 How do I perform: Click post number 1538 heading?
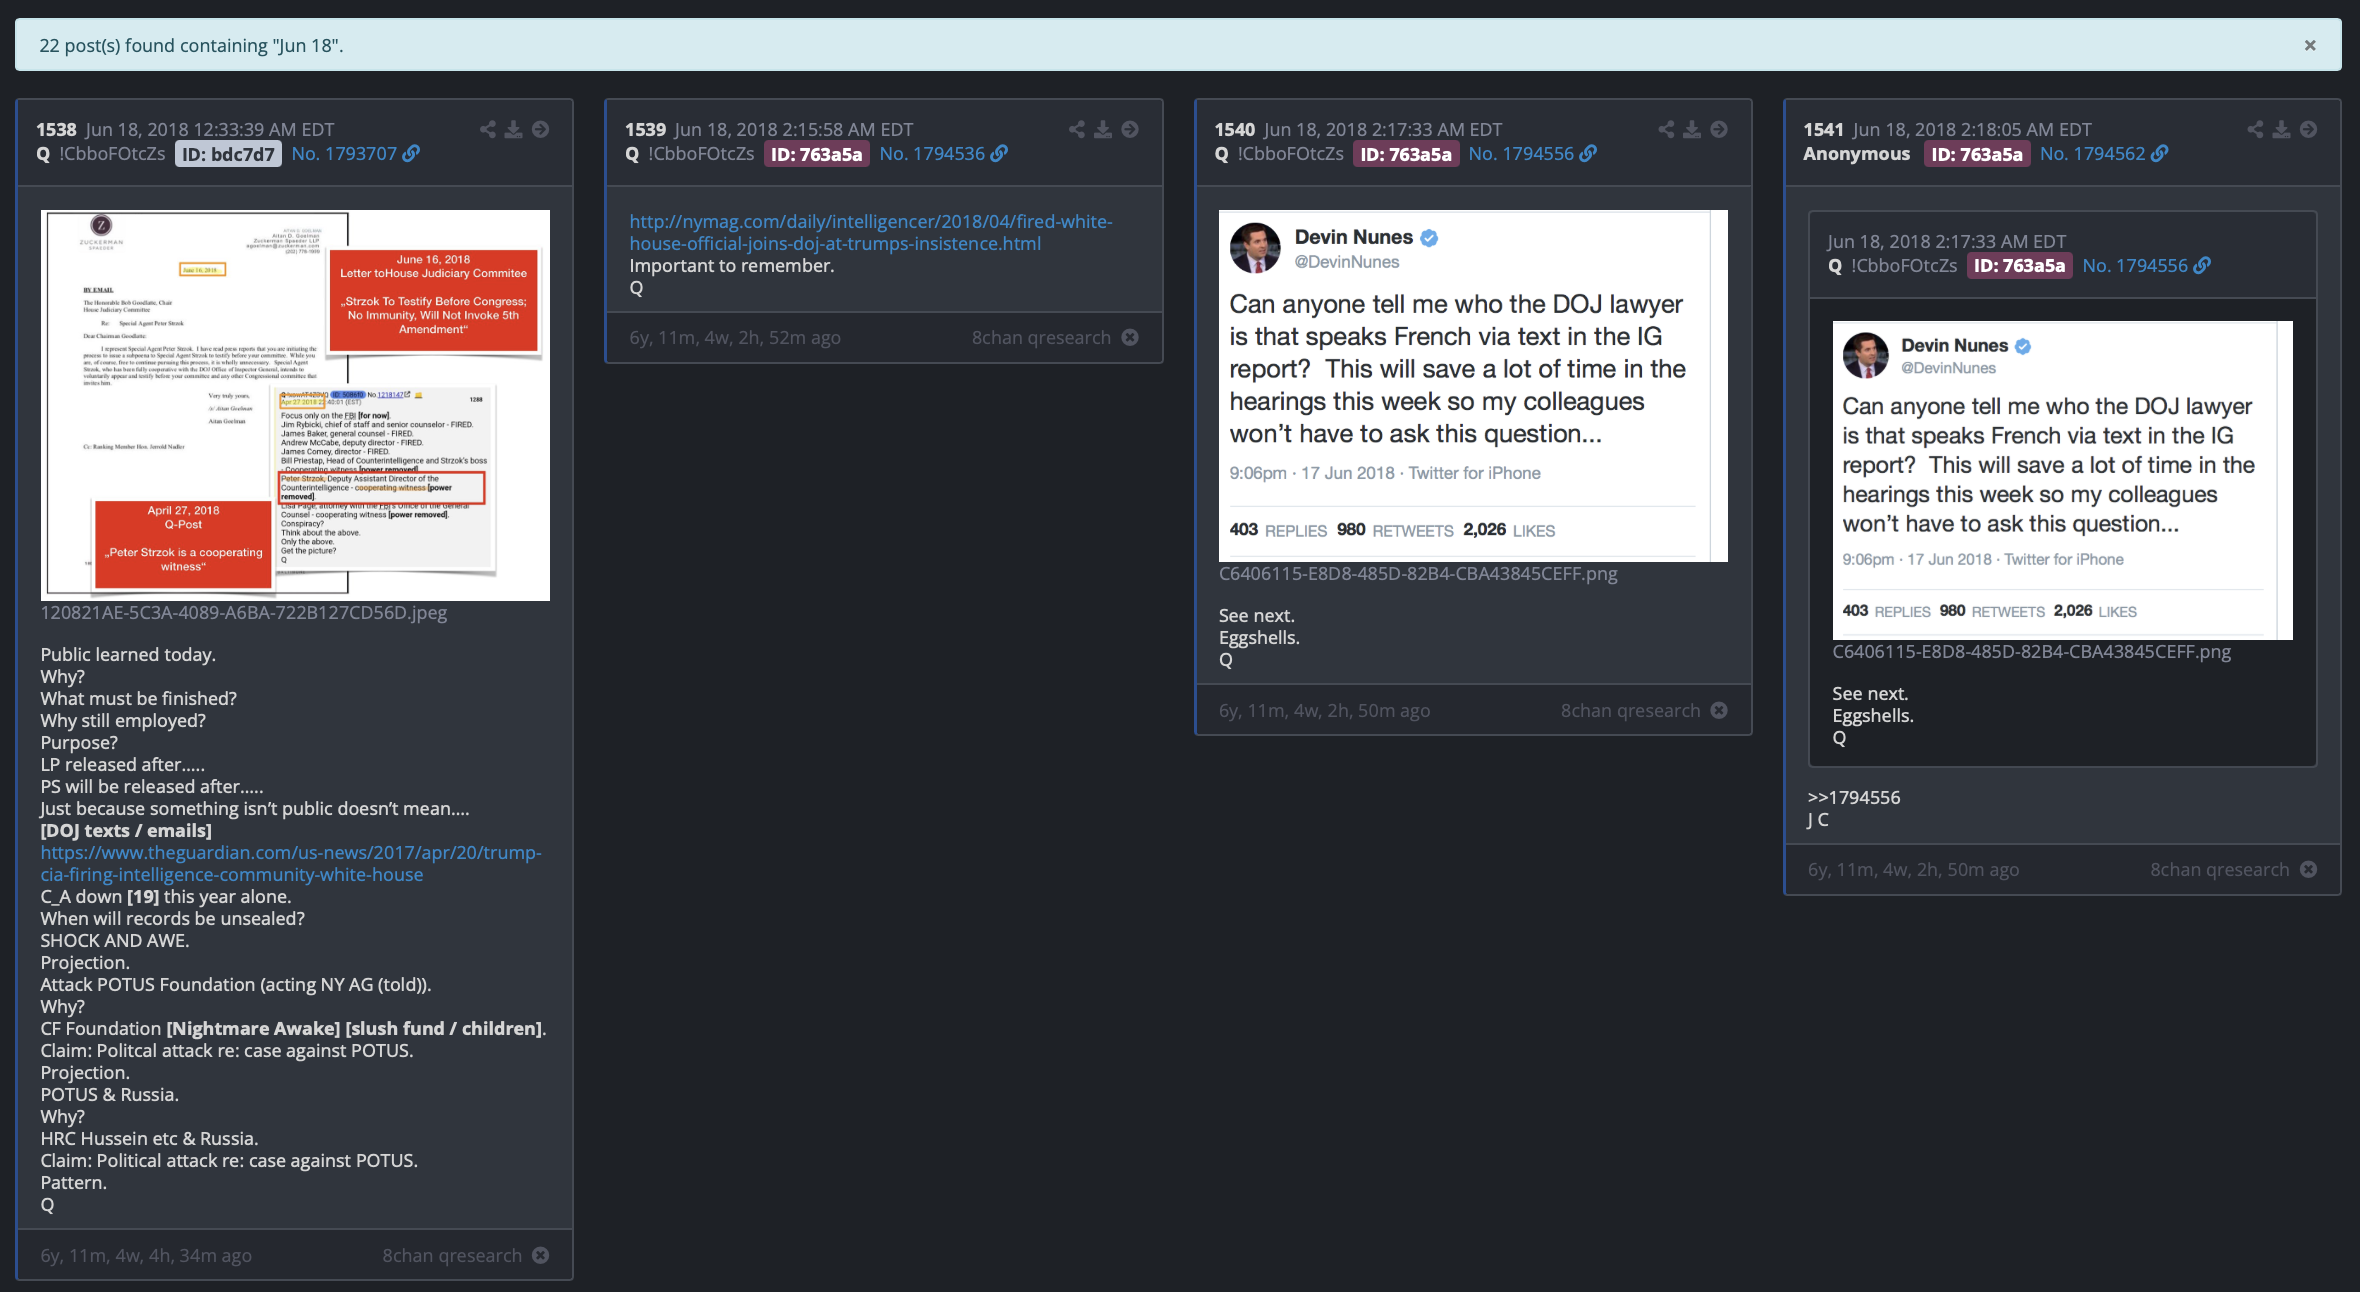point(56,129)
